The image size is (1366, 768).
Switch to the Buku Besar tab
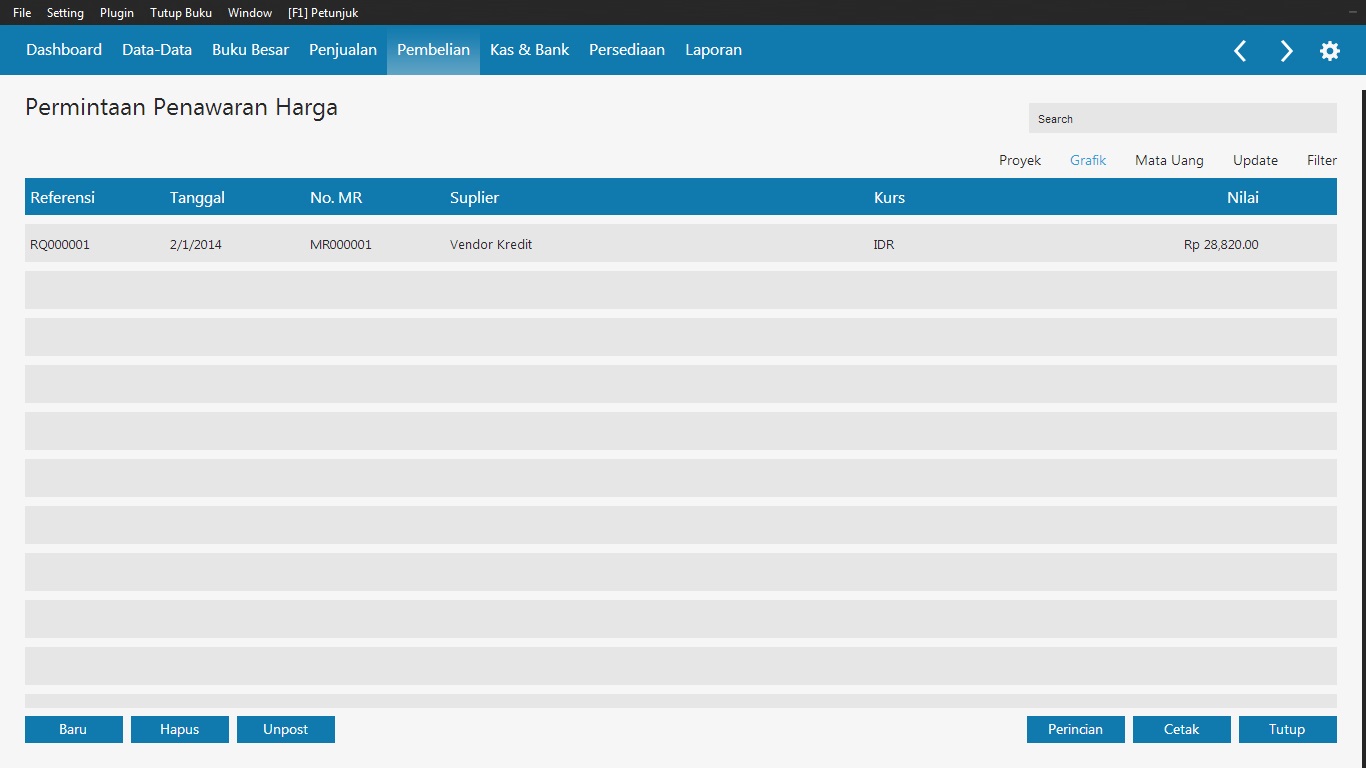tap(250, 50)
